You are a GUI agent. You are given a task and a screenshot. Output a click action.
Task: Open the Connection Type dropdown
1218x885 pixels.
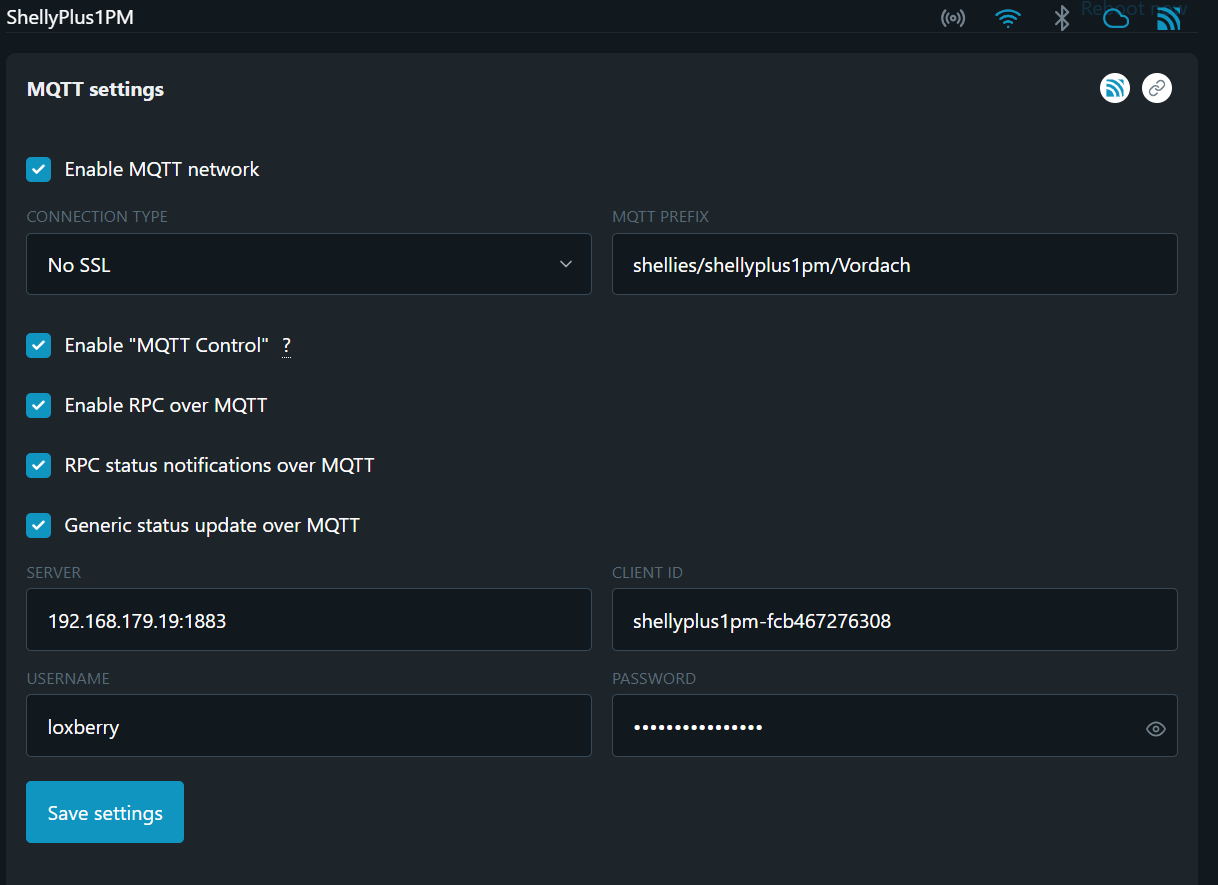click(308, 265)
